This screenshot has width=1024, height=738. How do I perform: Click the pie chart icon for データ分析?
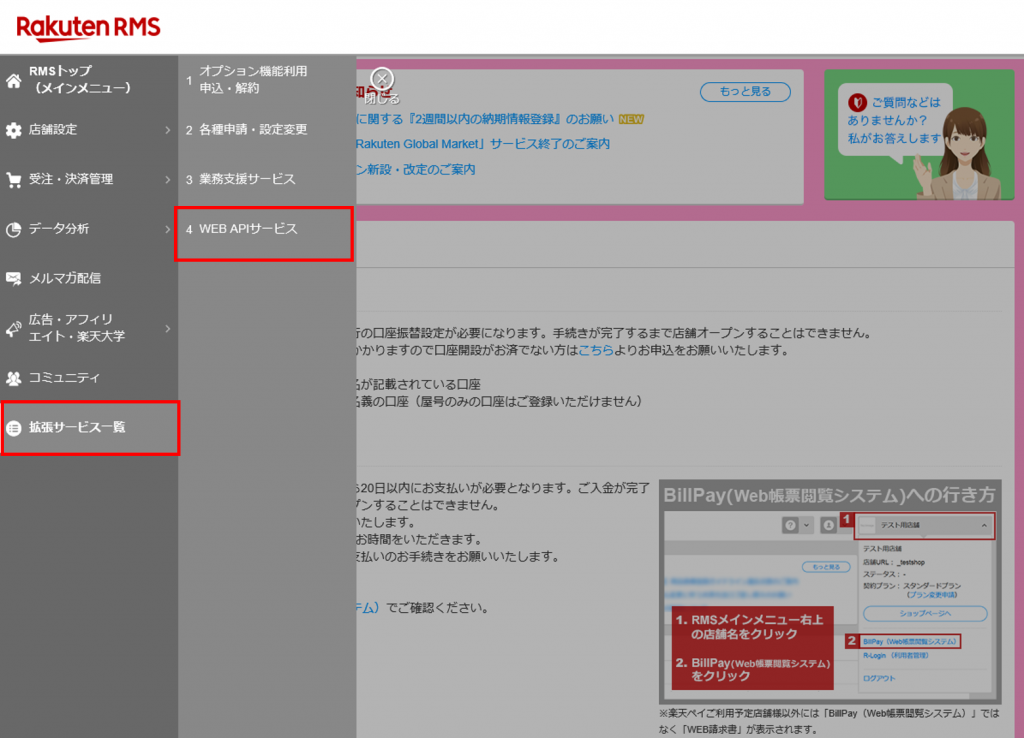pos(13,229)
